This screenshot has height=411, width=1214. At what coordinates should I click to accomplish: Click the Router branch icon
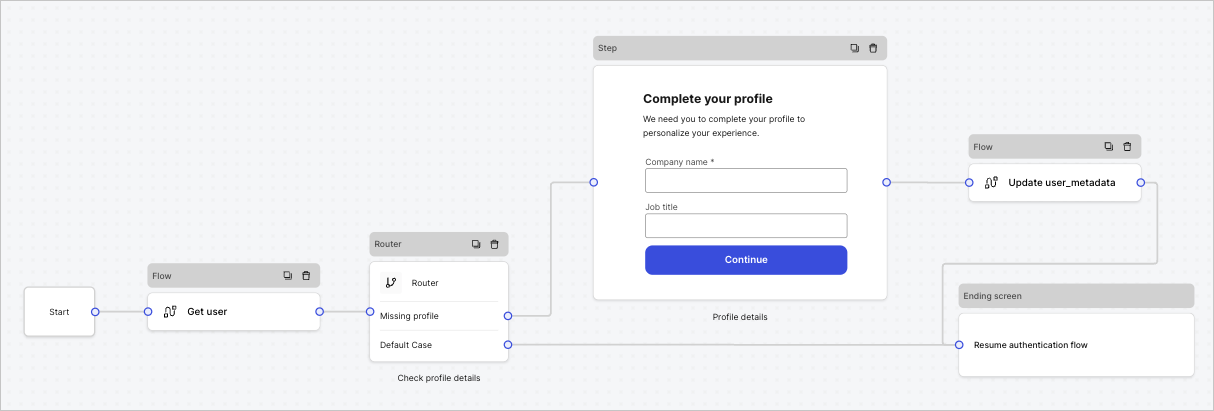click(391, 283)
